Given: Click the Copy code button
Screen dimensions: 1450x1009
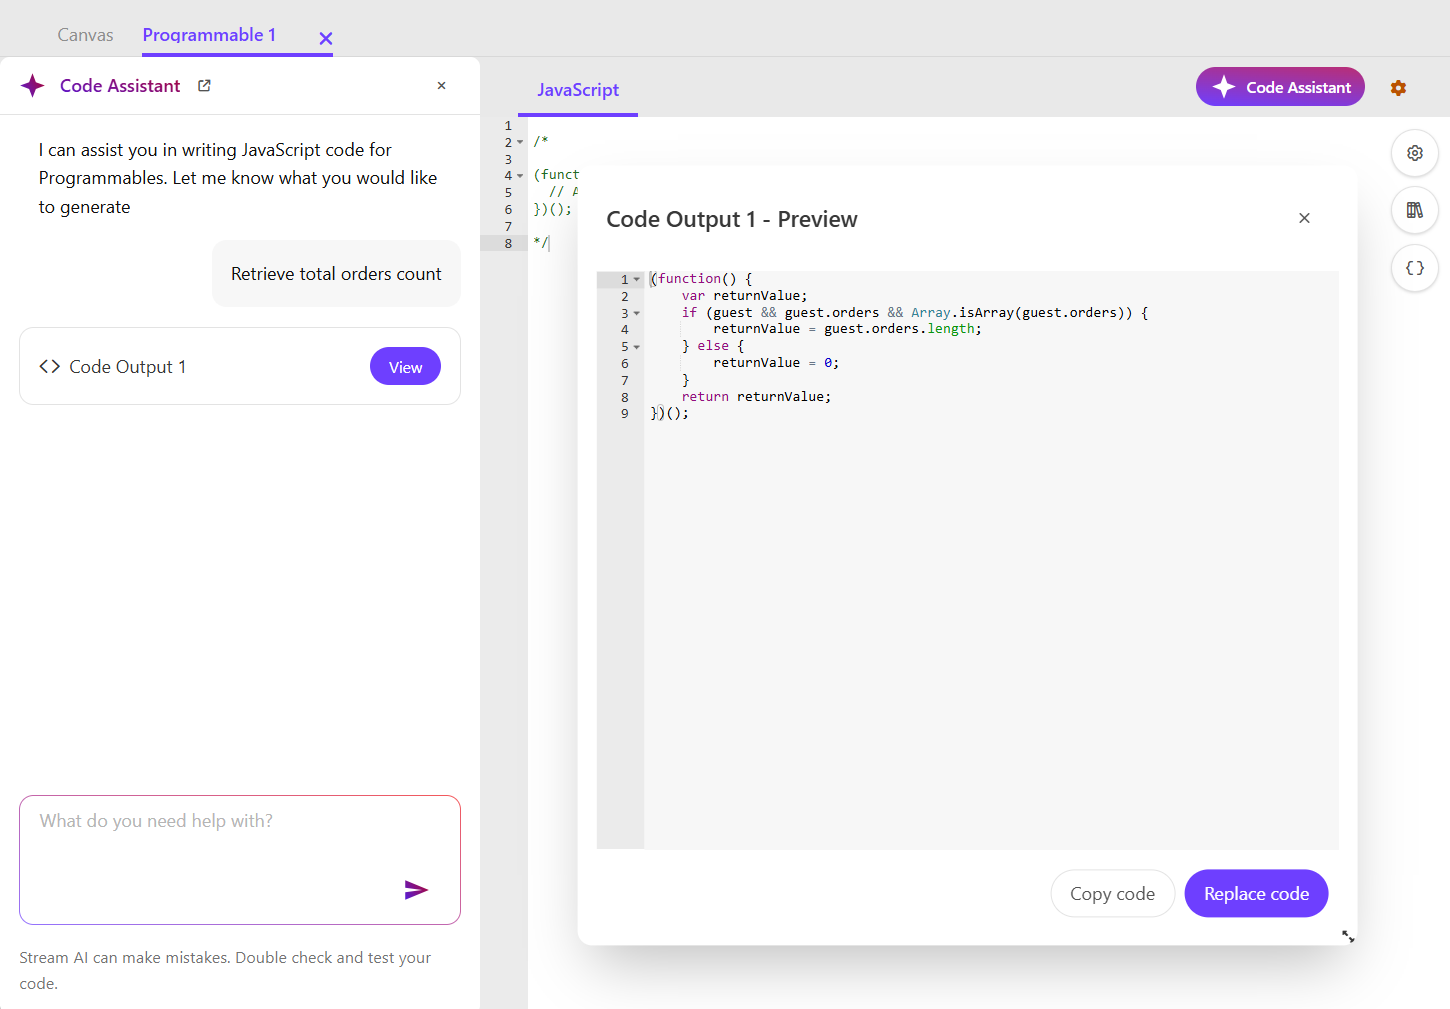Looking at the screenshot, I should click(1112, 893).
